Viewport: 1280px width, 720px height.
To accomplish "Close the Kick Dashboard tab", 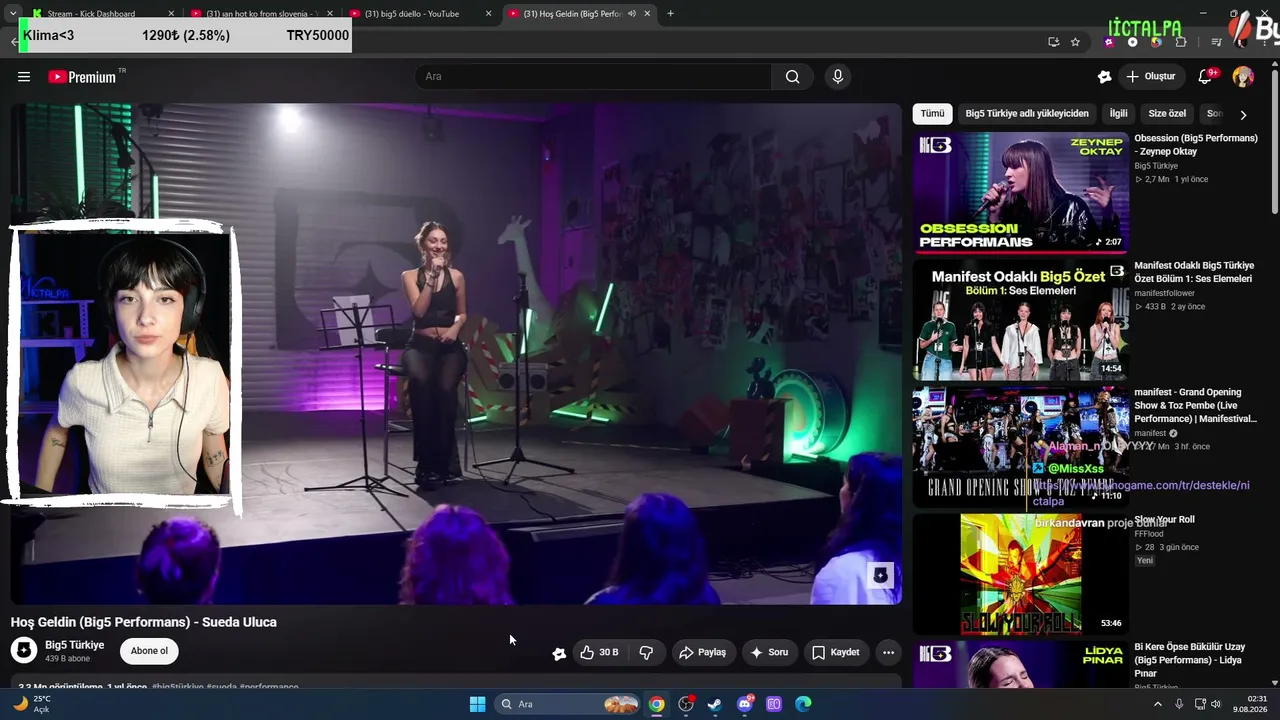I will (x=171, y=14).
